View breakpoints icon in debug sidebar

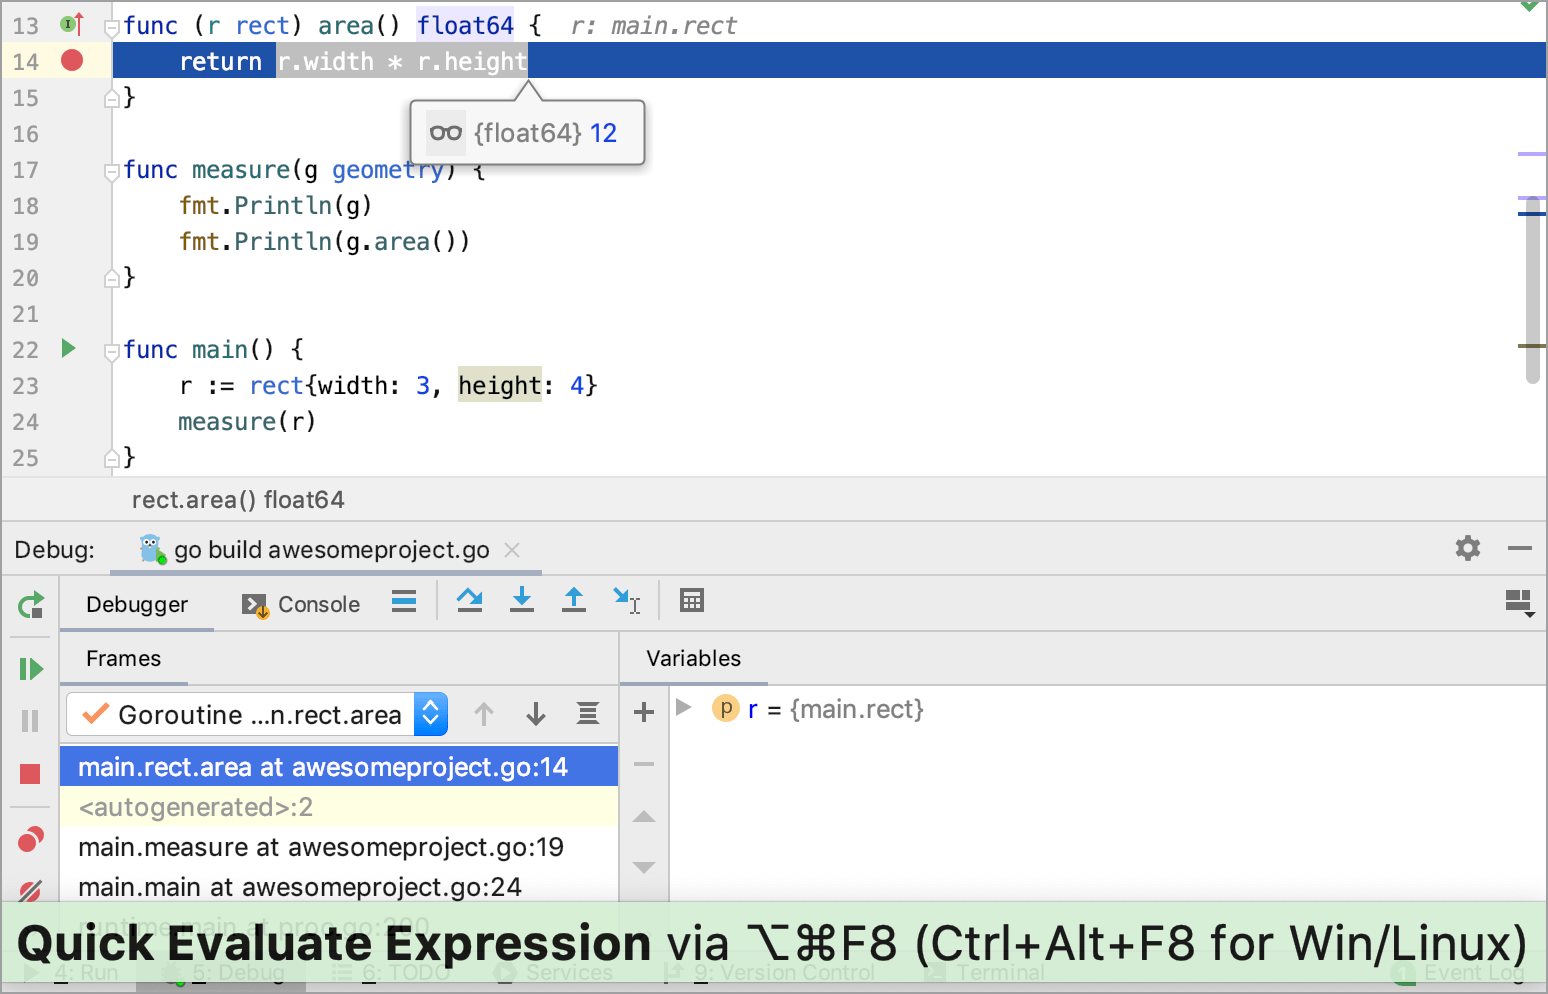click(31, 839)
